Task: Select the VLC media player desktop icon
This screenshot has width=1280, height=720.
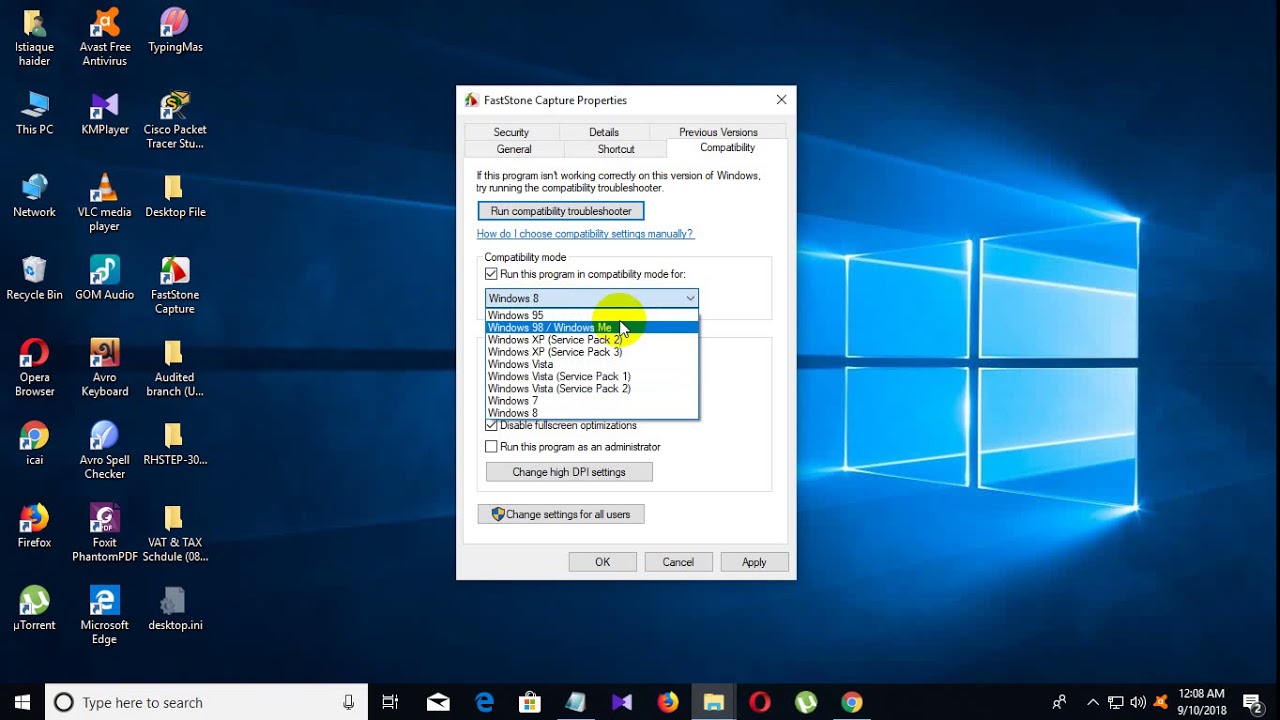Action: 104,203
